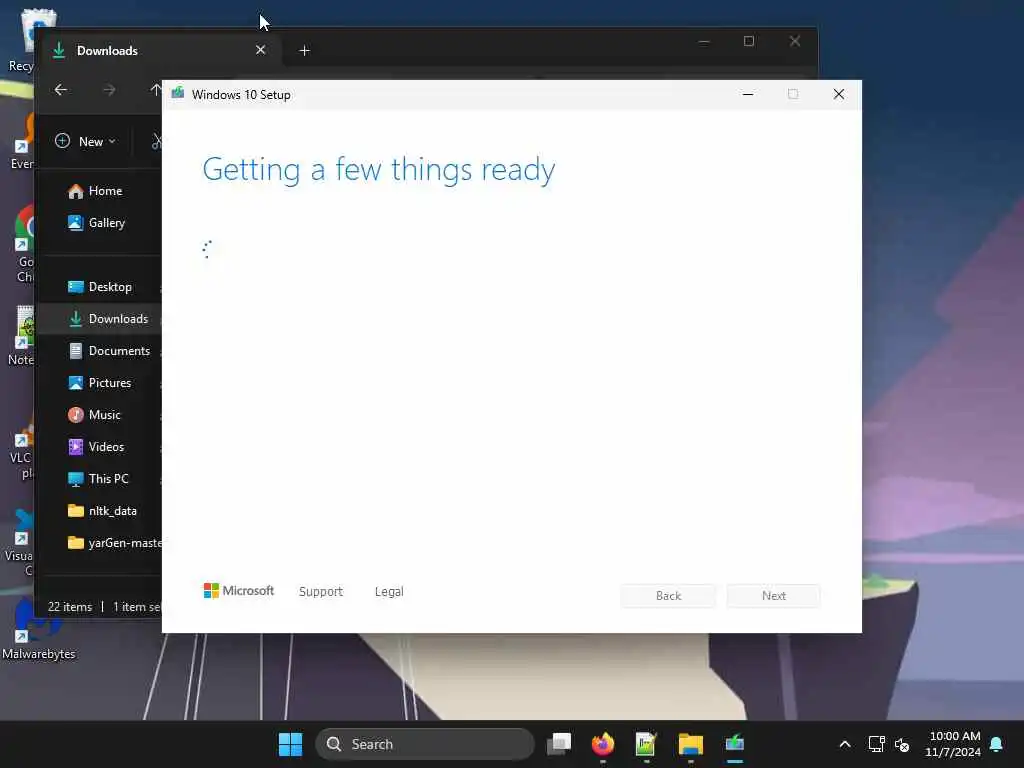The image size is (1024, 768).
Task: Open the New dropdown in File Explorer
Action: pyautogui.click(x=86, y=142)
